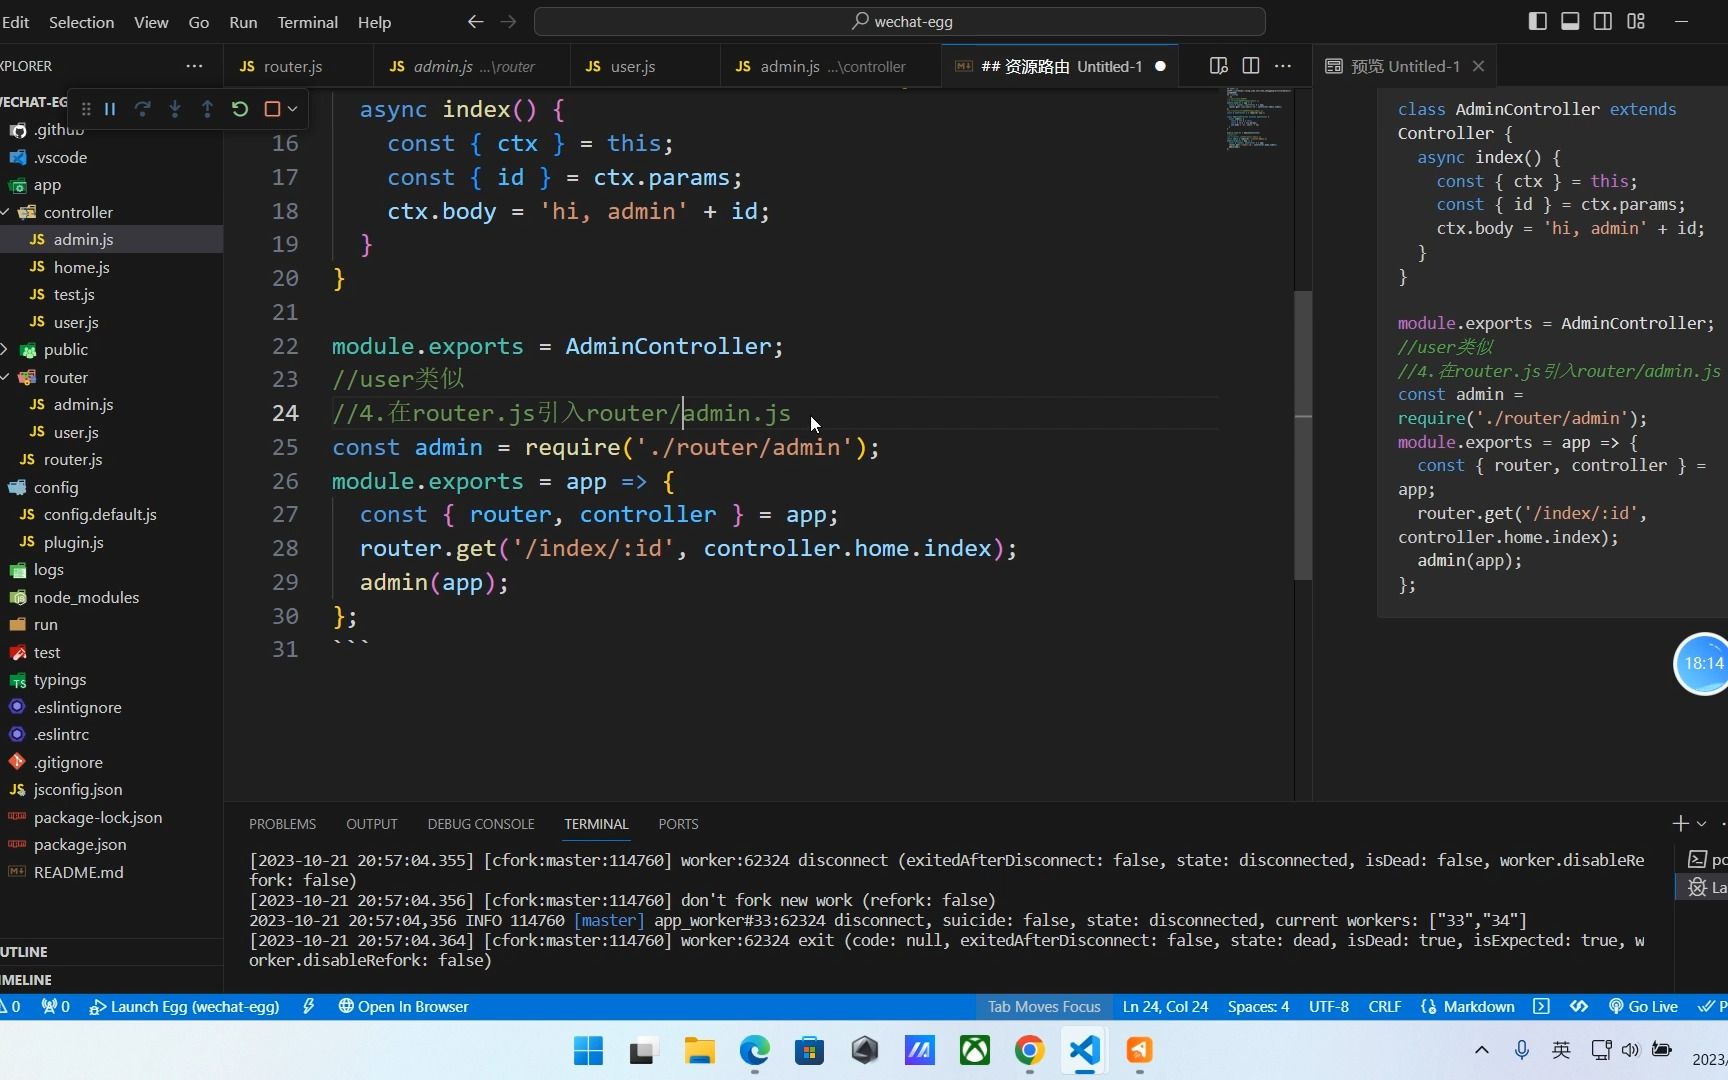The image size is (1728, 1080).
Task: Click the code minimap
Action: tap(1259, 118)
